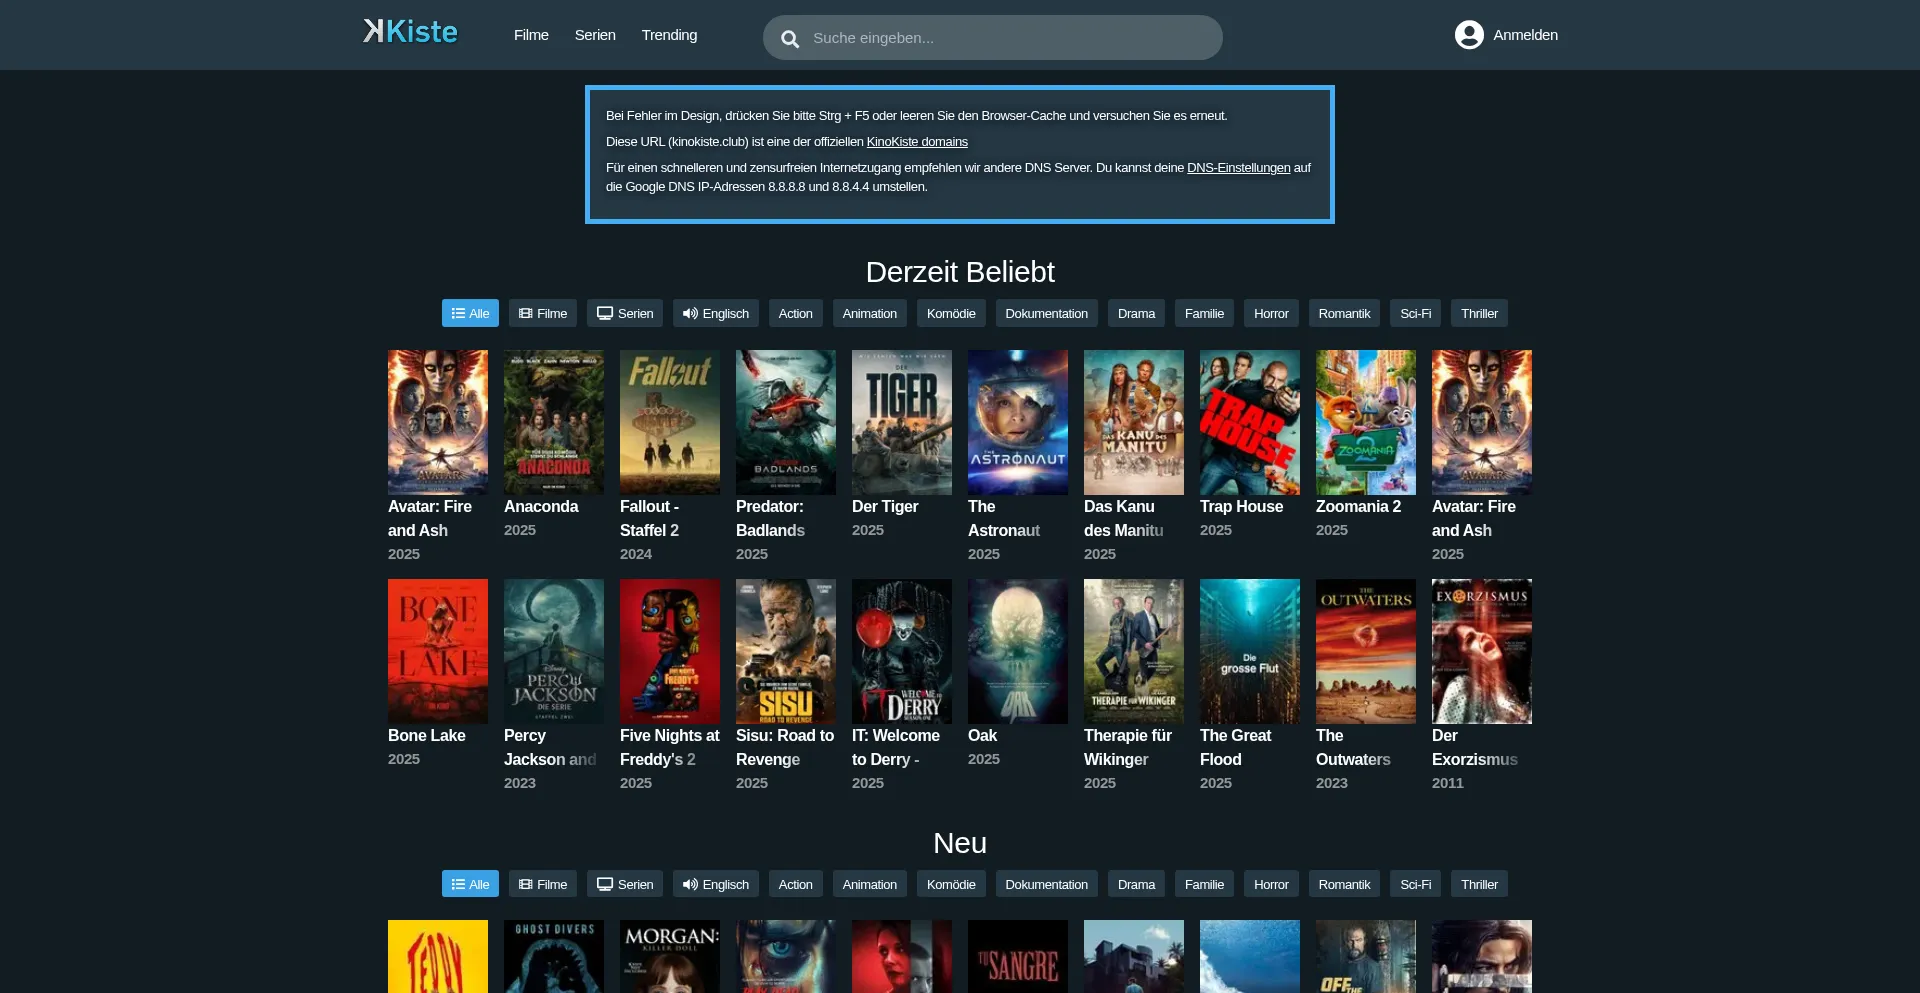
Task: Open the Serien menu in the header
Action: [x=595, y=35]
